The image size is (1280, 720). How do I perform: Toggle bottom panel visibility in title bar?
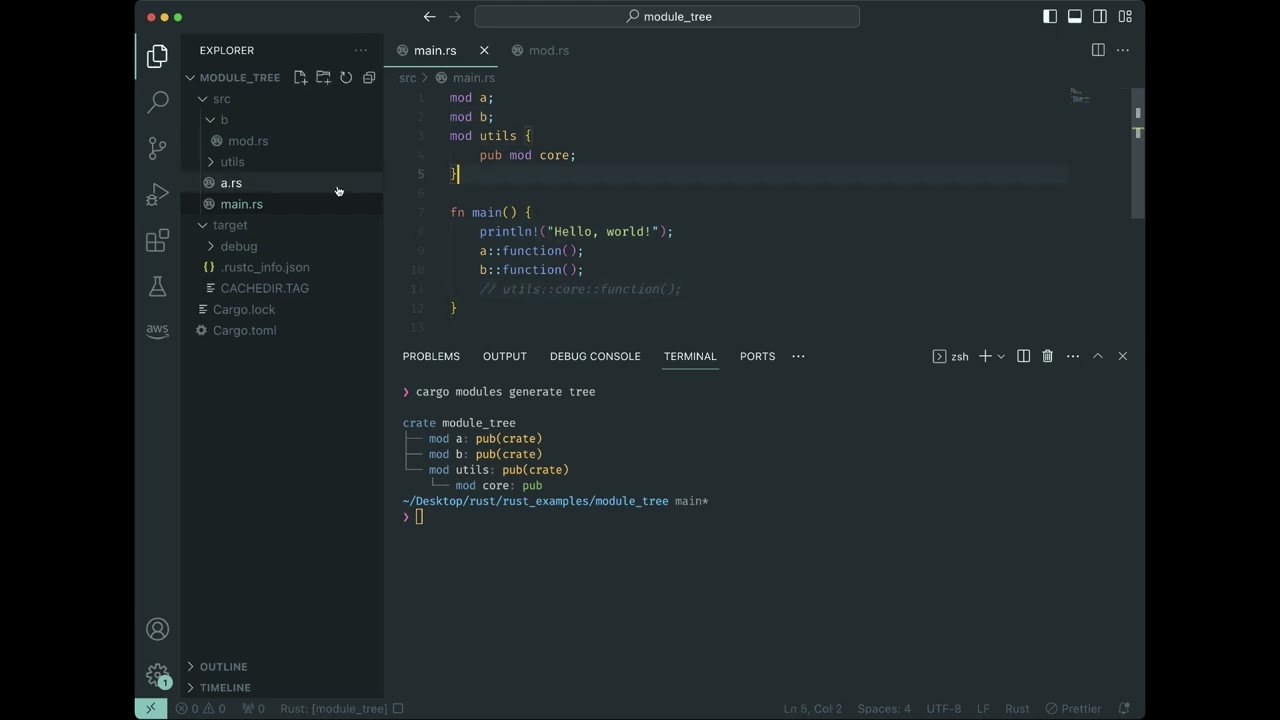coord(1075,16)
